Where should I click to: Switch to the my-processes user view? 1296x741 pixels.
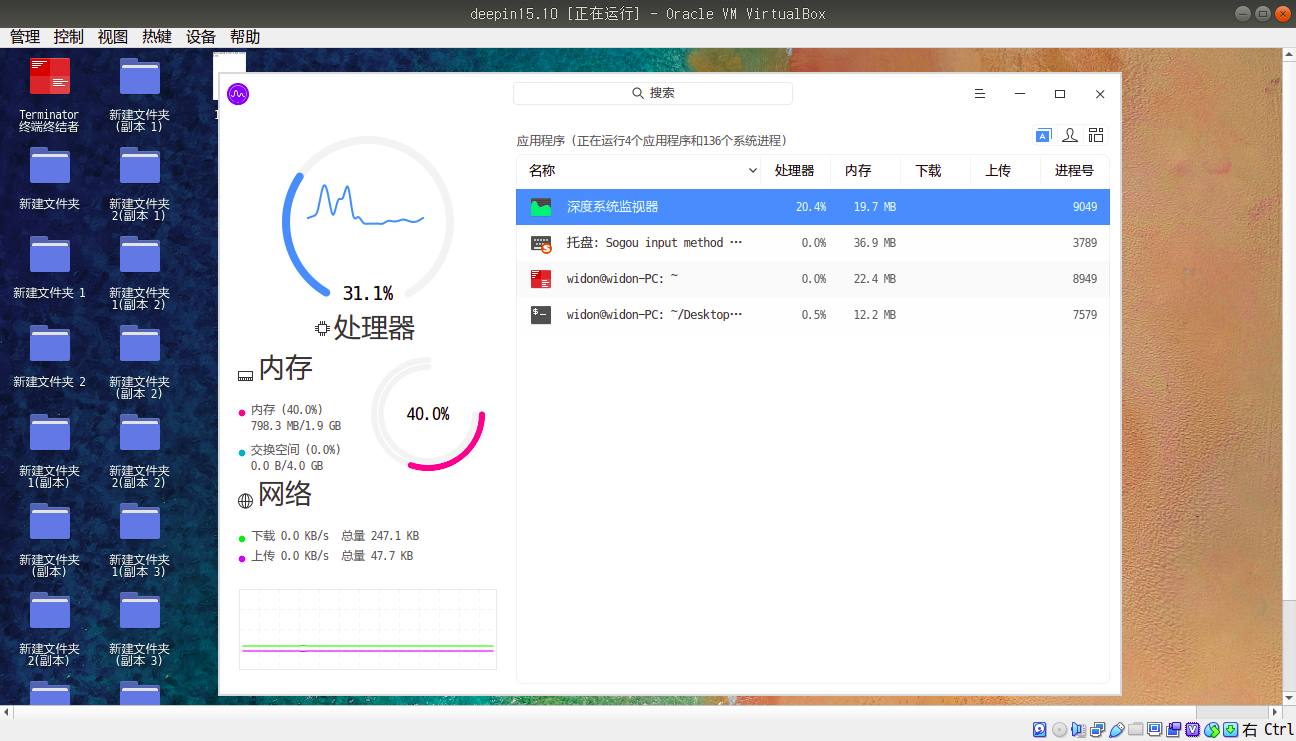1070,134
